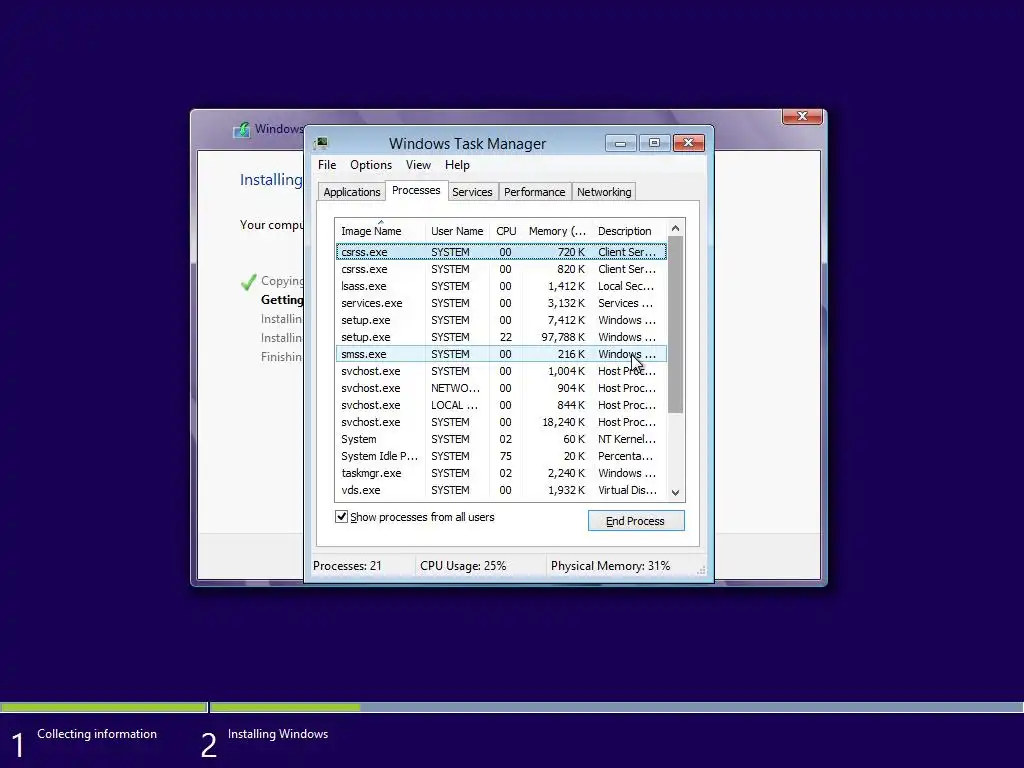Click the Task Manager title bar icon

[321, 143]
